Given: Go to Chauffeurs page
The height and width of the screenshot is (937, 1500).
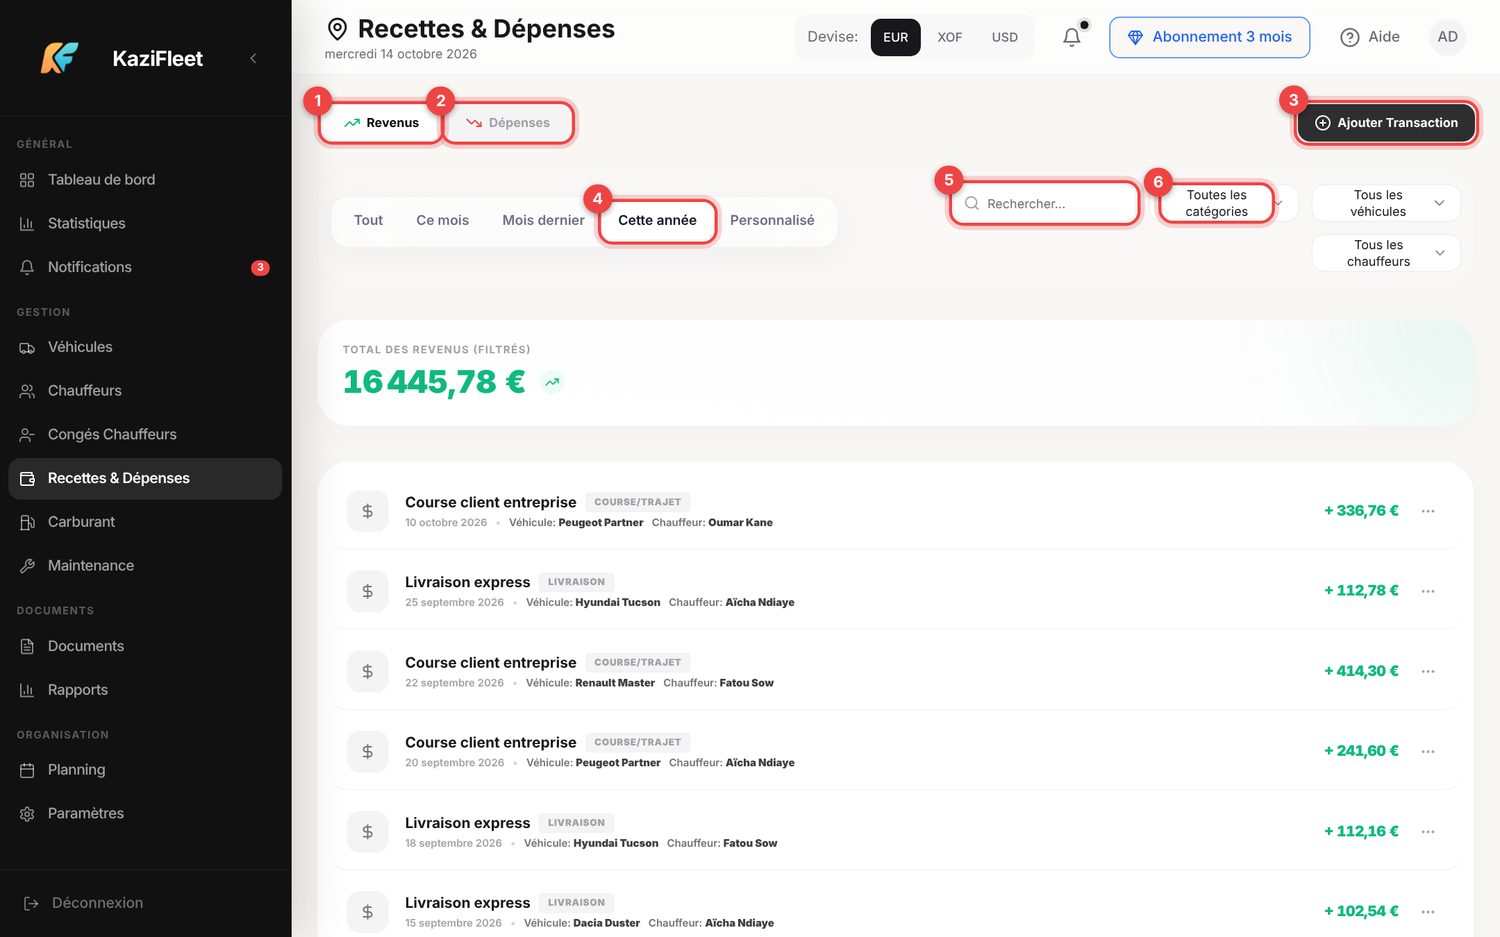Looking at the screenshot, I should (145, 391).
